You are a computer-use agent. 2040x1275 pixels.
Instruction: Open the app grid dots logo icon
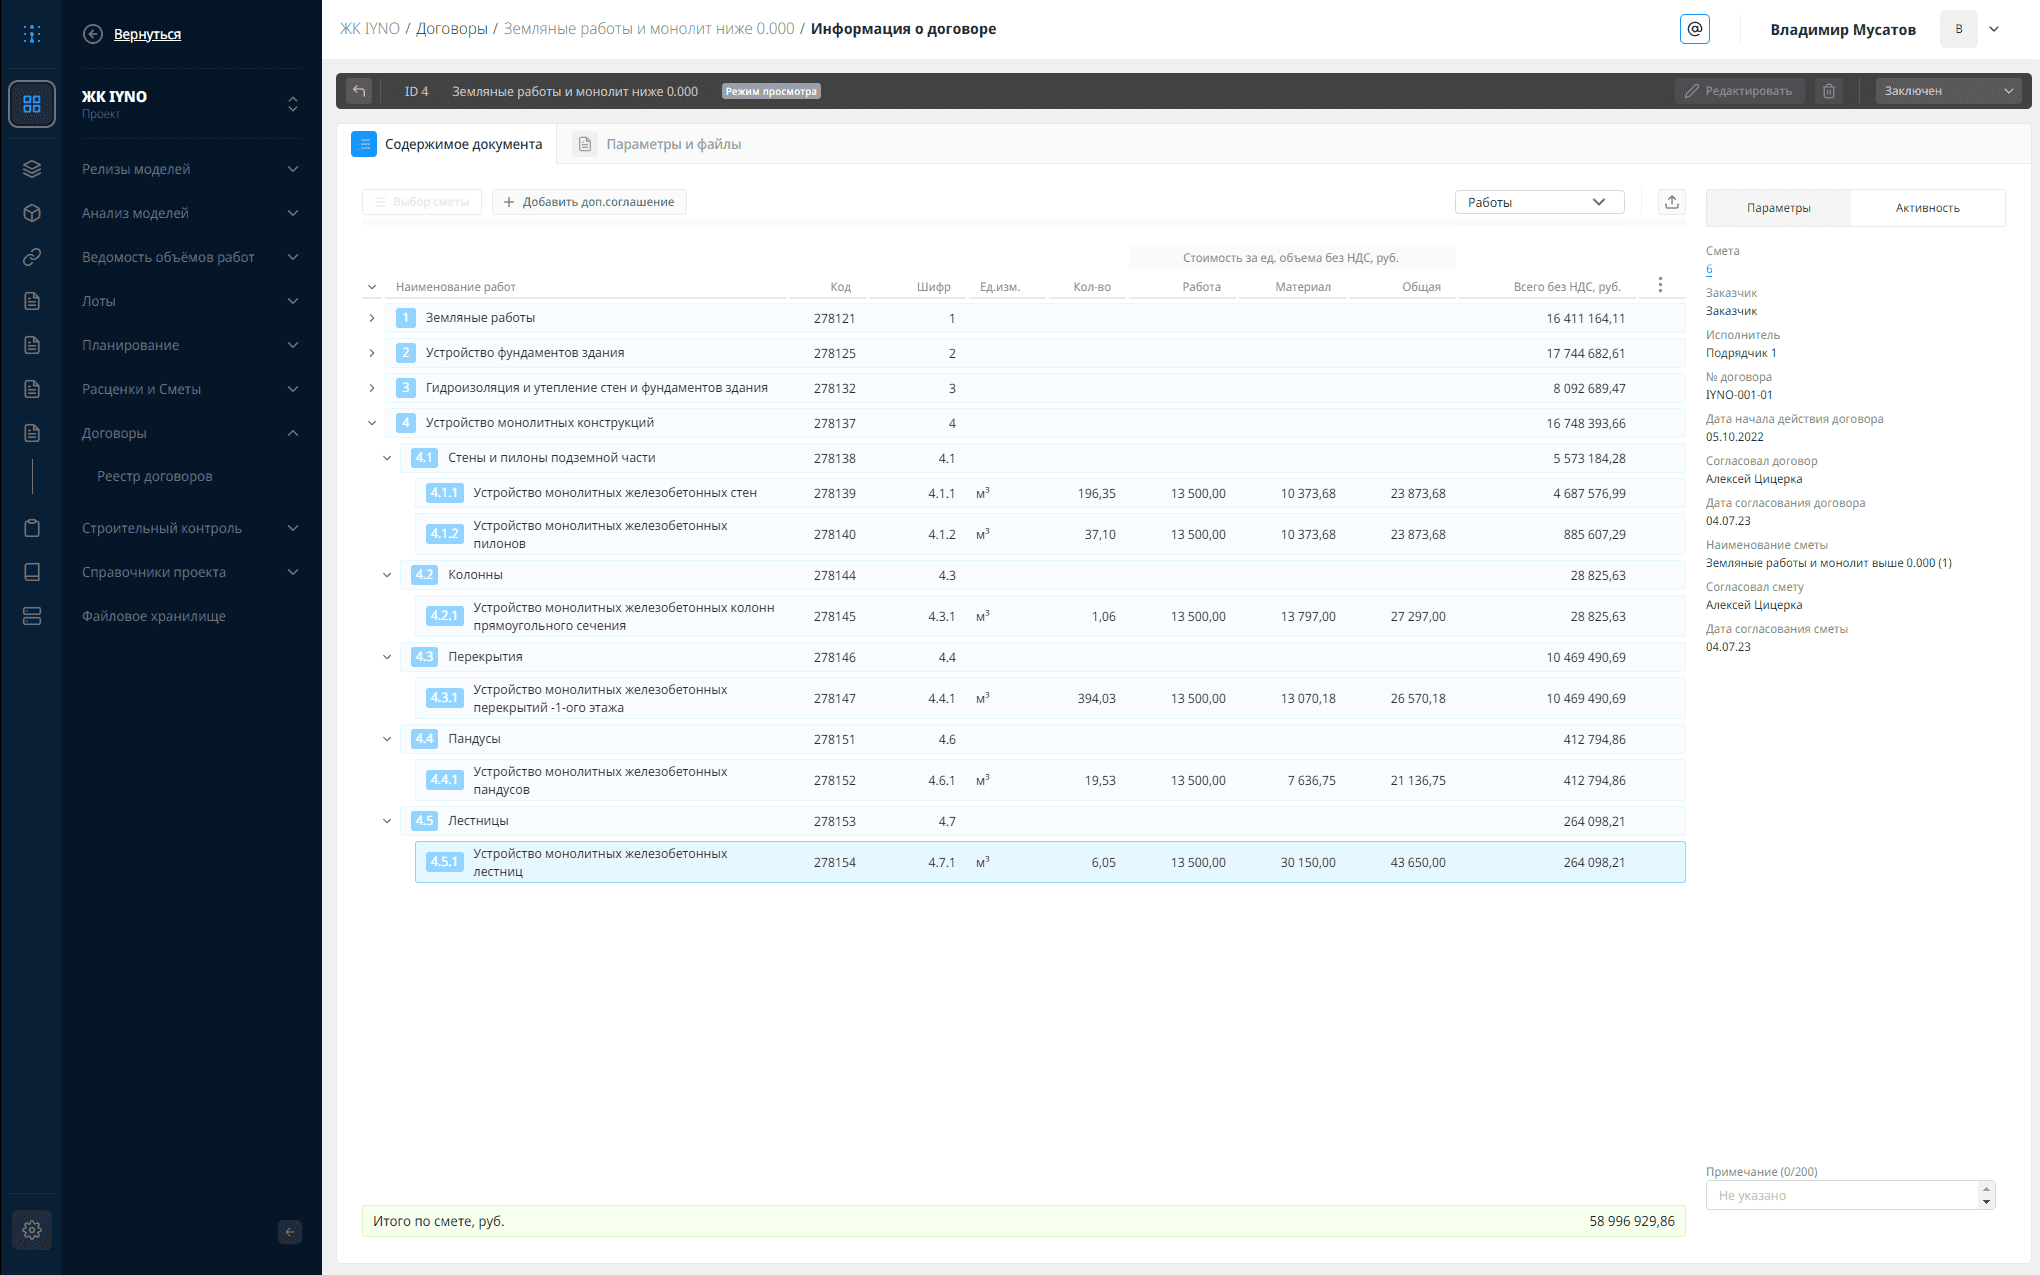[x=32, y=34]
